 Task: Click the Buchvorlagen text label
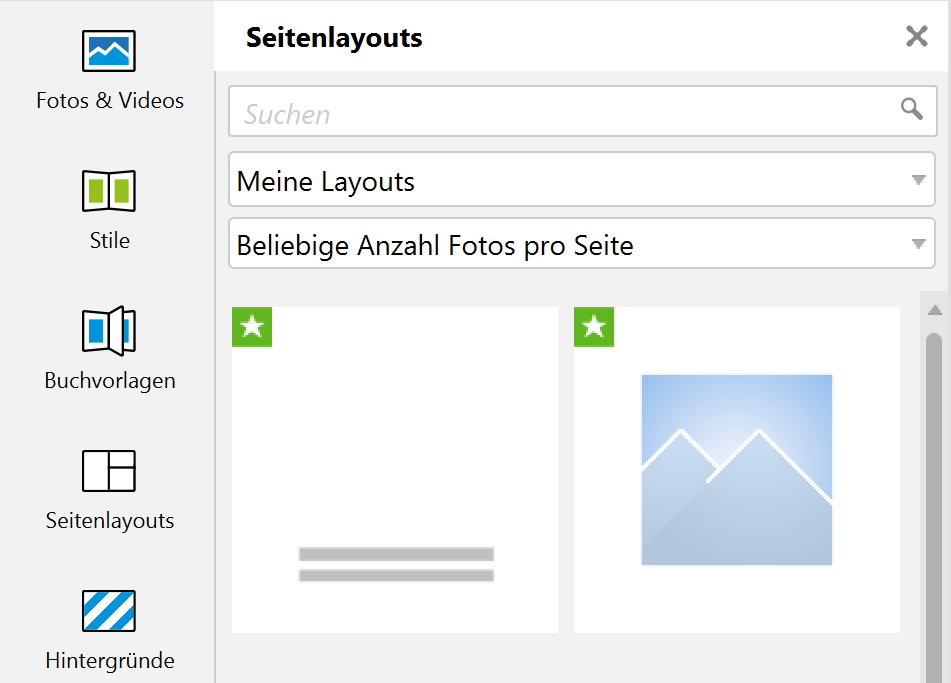[x=110, y=381]
